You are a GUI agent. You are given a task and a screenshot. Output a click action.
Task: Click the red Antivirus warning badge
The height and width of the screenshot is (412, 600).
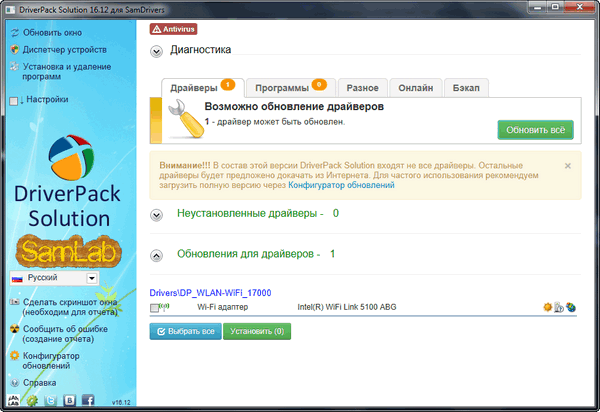(173, 29)
